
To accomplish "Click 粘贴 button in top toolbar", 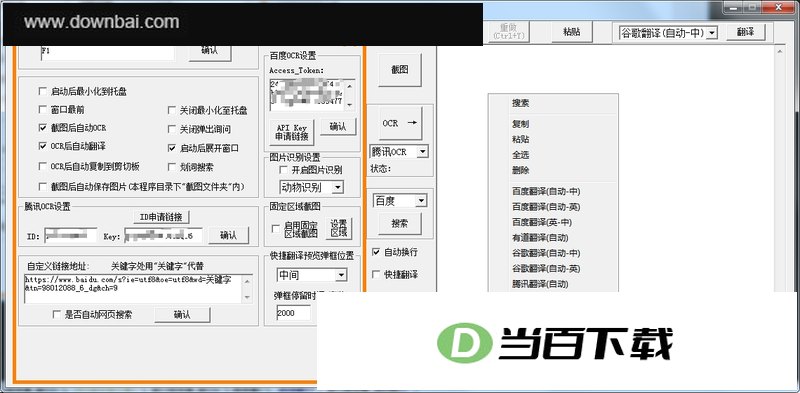I will (x=571, y=32).
